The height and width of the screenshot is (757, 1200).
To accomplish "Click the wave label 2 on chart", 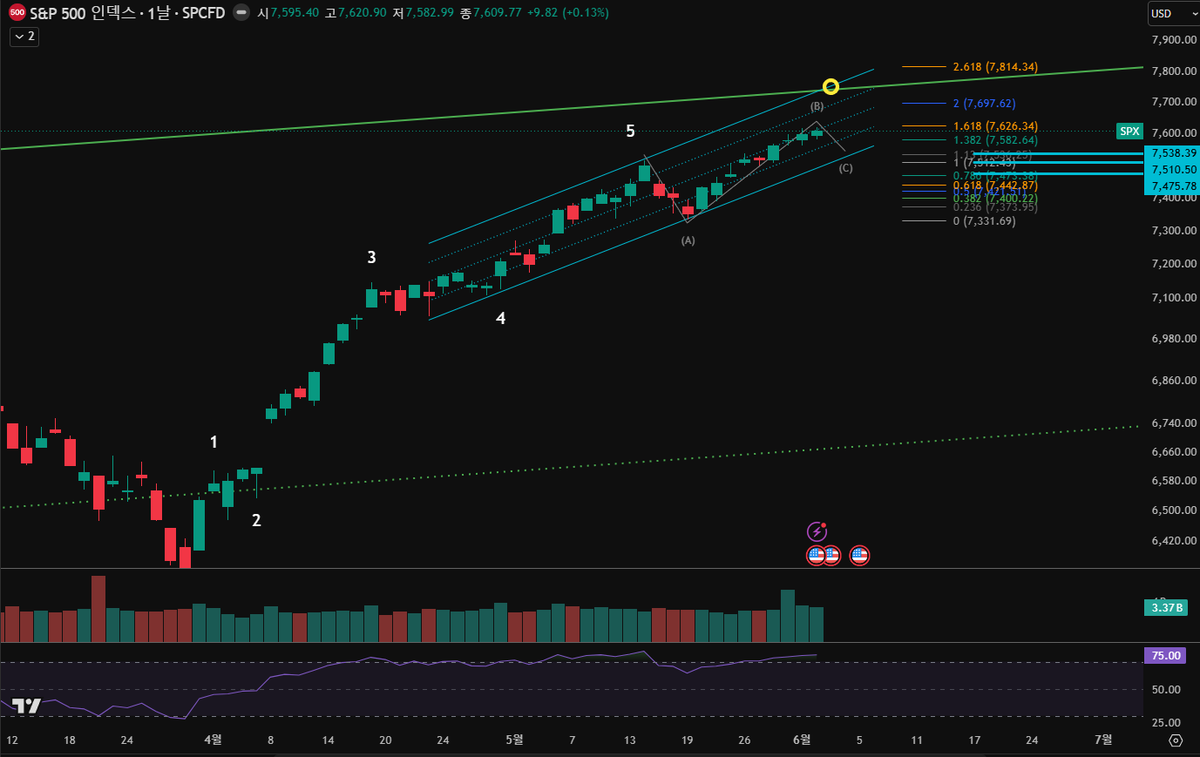I will 257,520.
